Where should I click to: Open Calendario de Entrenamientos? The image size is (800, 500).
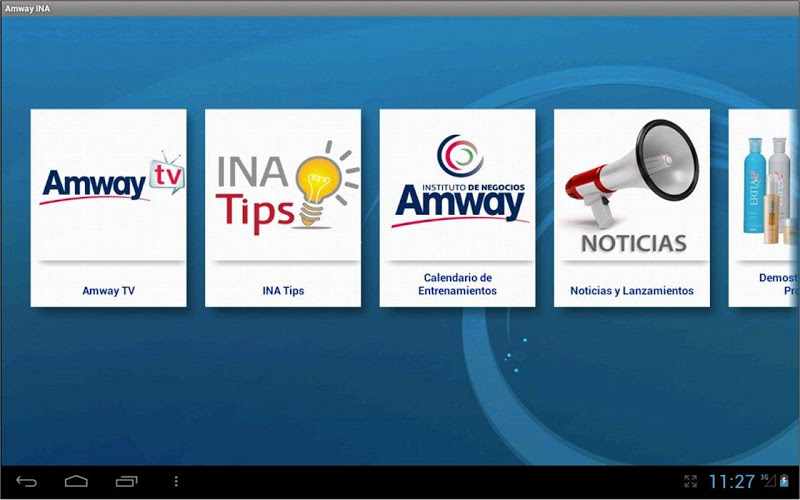(458, 284)
